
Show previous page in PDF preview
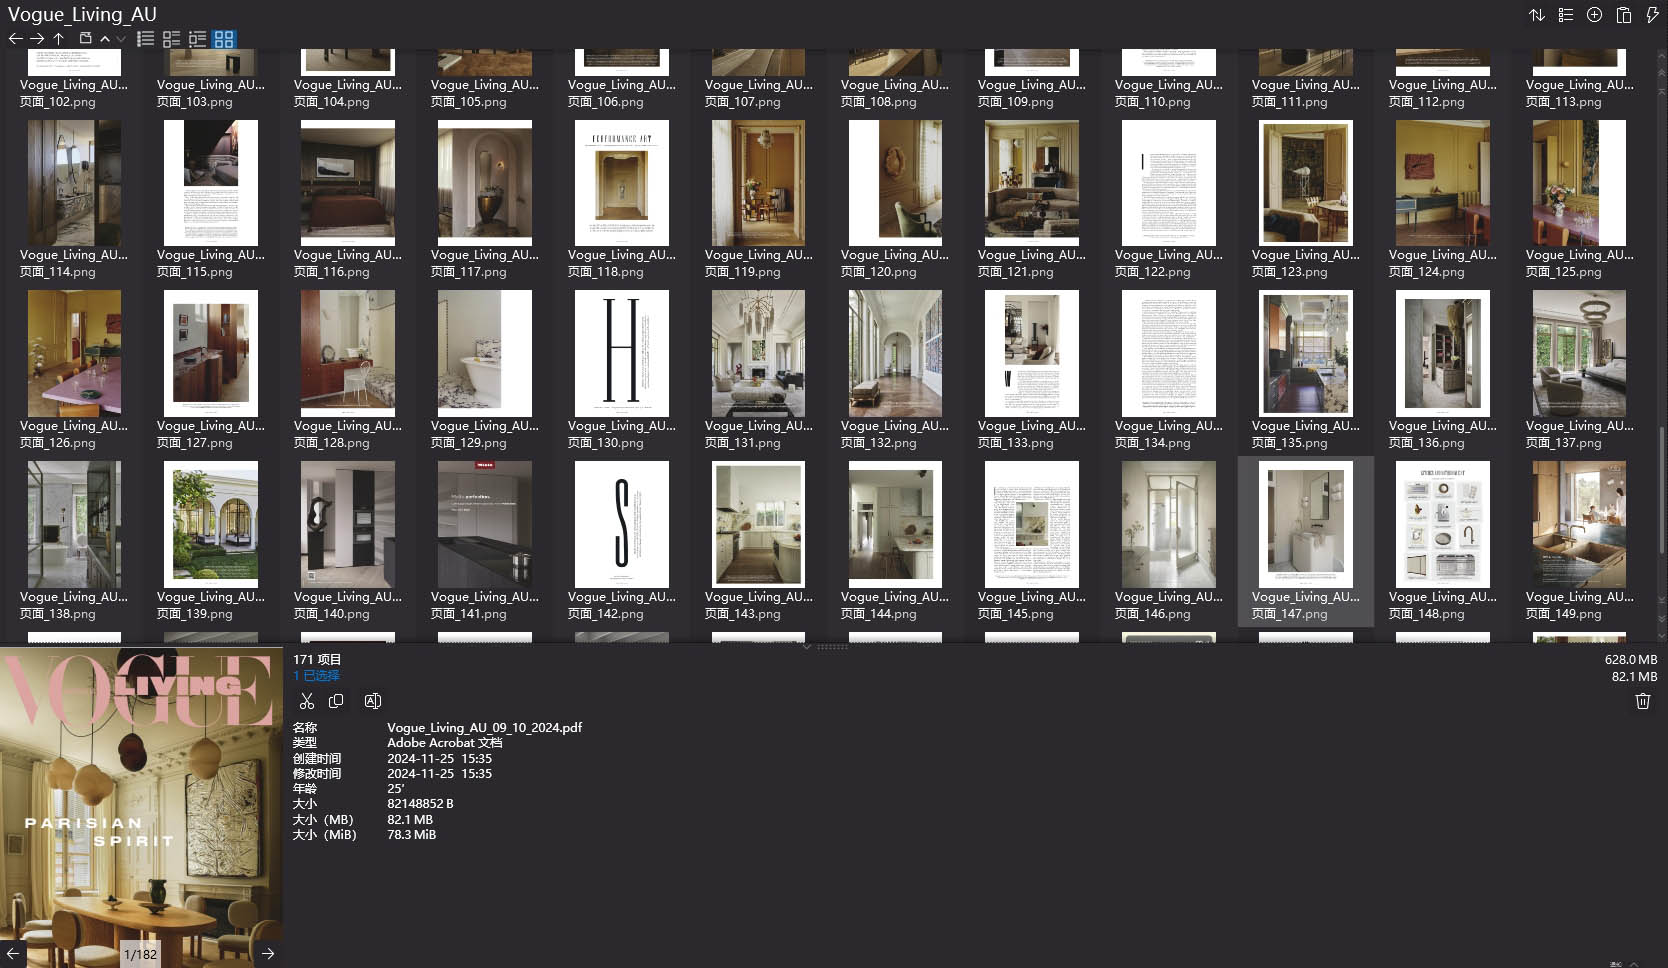point(12,954)
